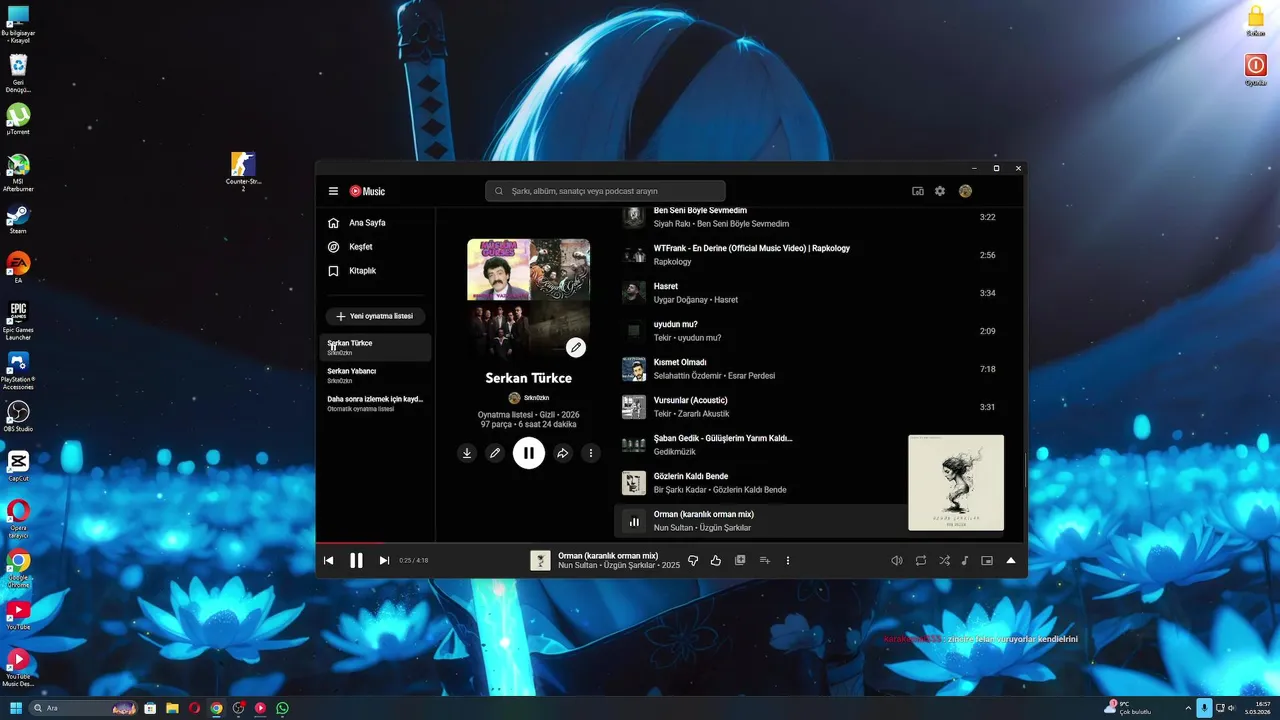This screenshot has width=1280, height=720.
Task: Open Counter-Strike 2 desktop shortcut
Action: point(243,170)
